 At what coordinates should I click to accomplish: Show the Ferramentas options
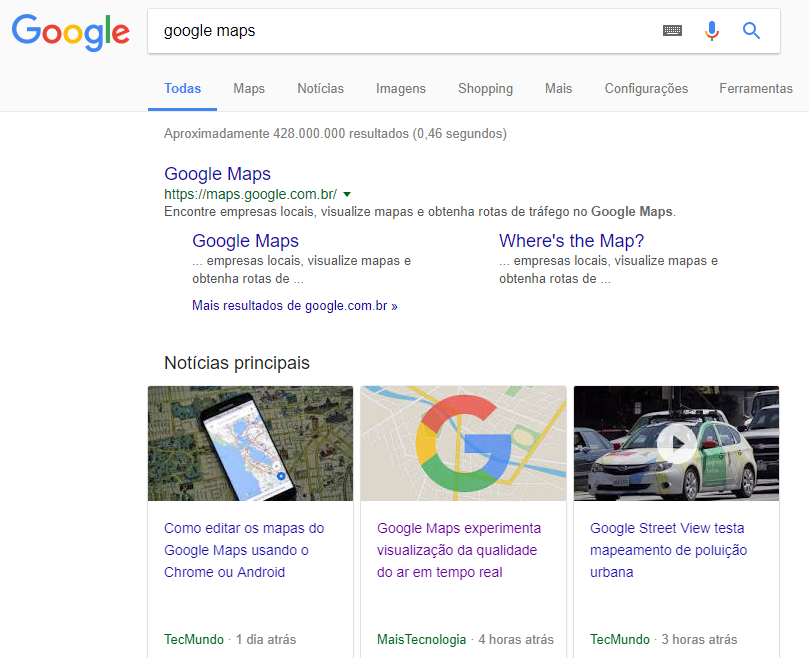756,88
